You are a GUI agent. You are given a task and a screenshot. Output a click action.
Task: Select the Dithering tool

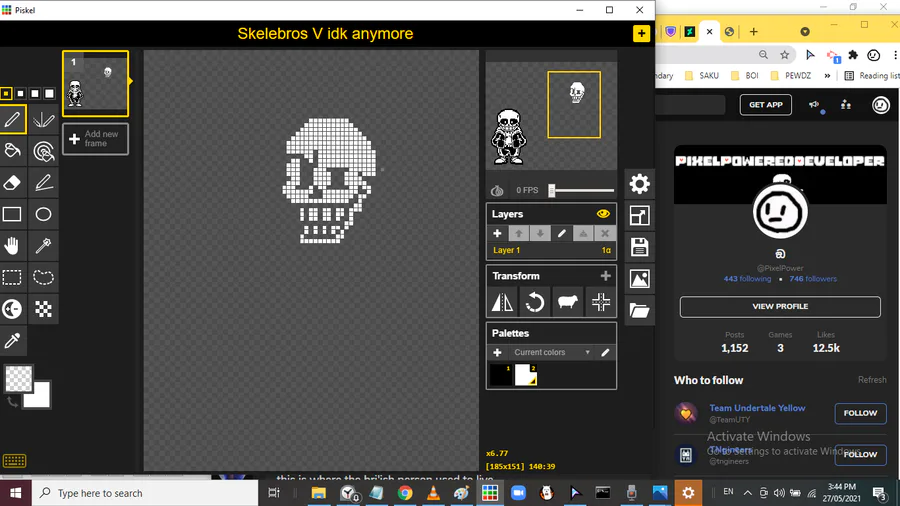click(44, 309)
